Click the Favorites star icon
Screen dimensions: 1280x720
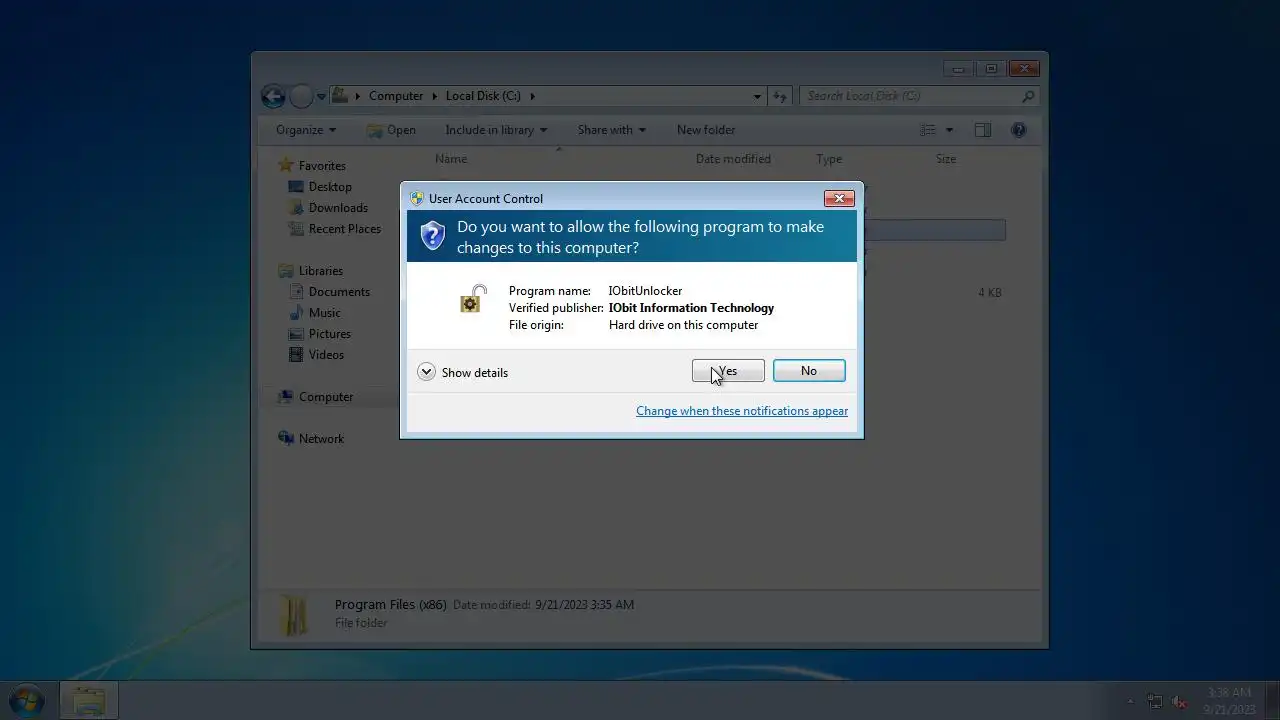tap(286, 165)
